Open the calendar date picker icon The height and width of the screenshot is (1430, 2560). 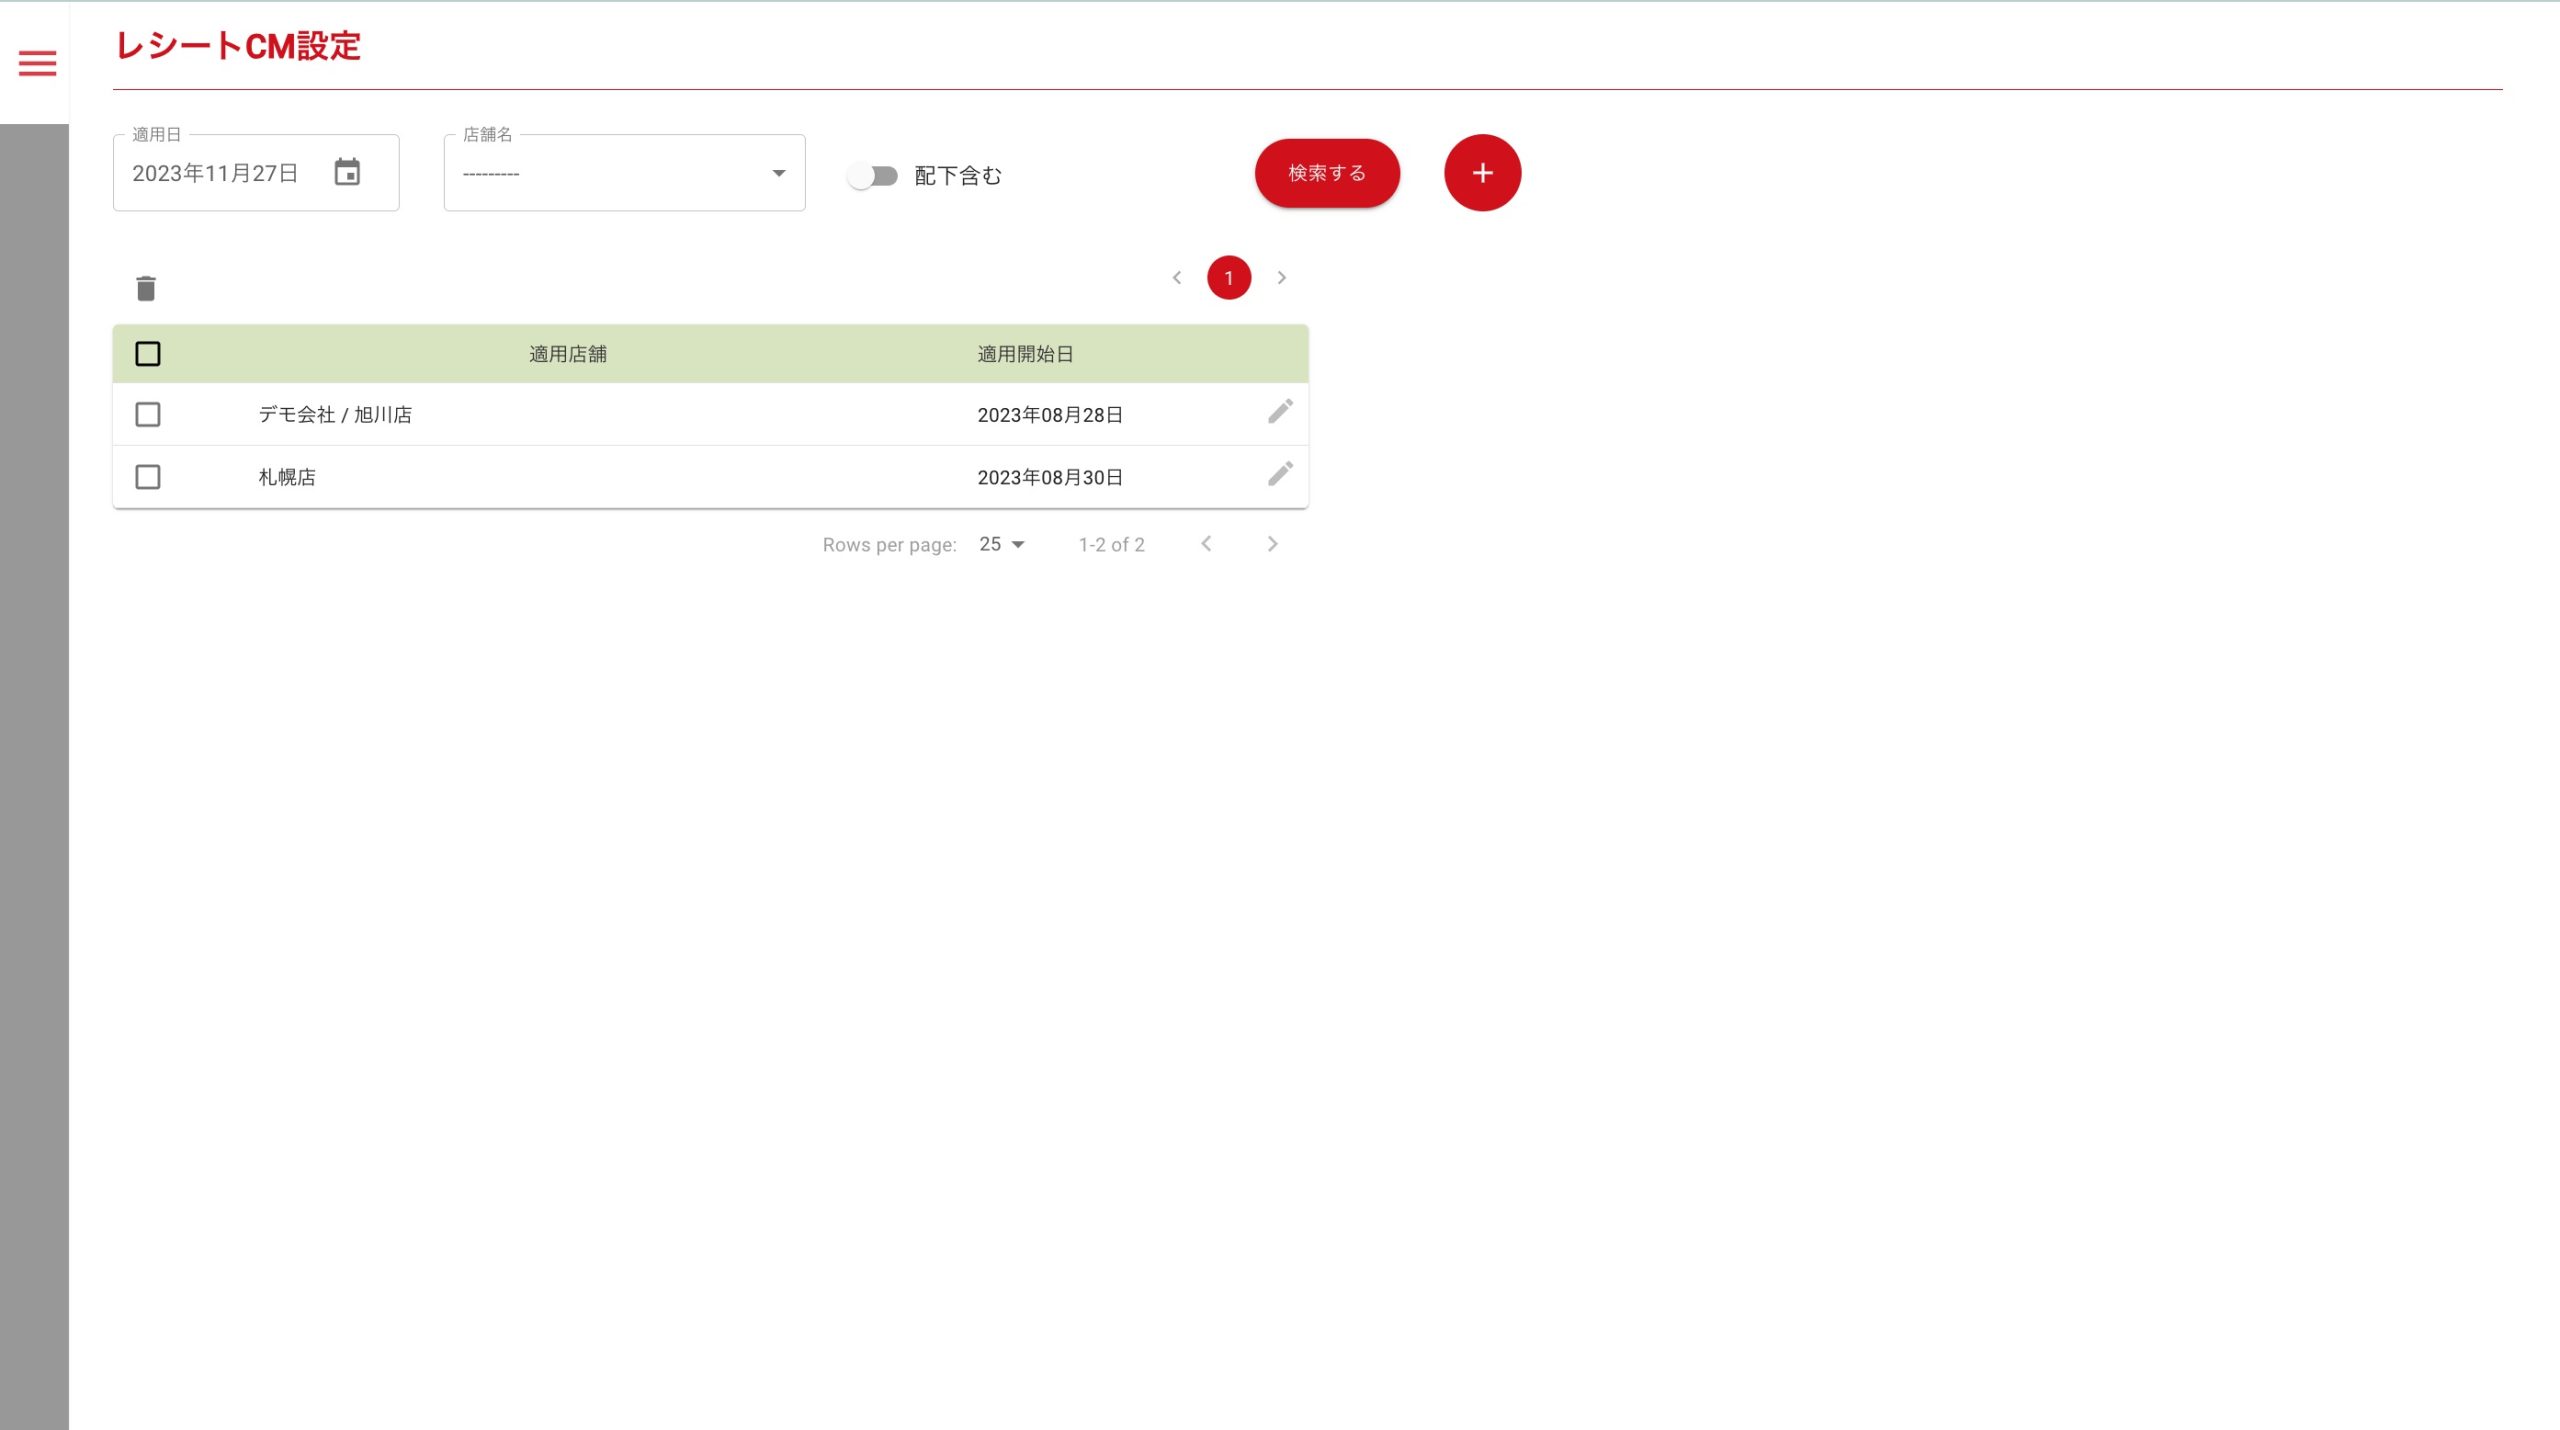pos(347,172)
